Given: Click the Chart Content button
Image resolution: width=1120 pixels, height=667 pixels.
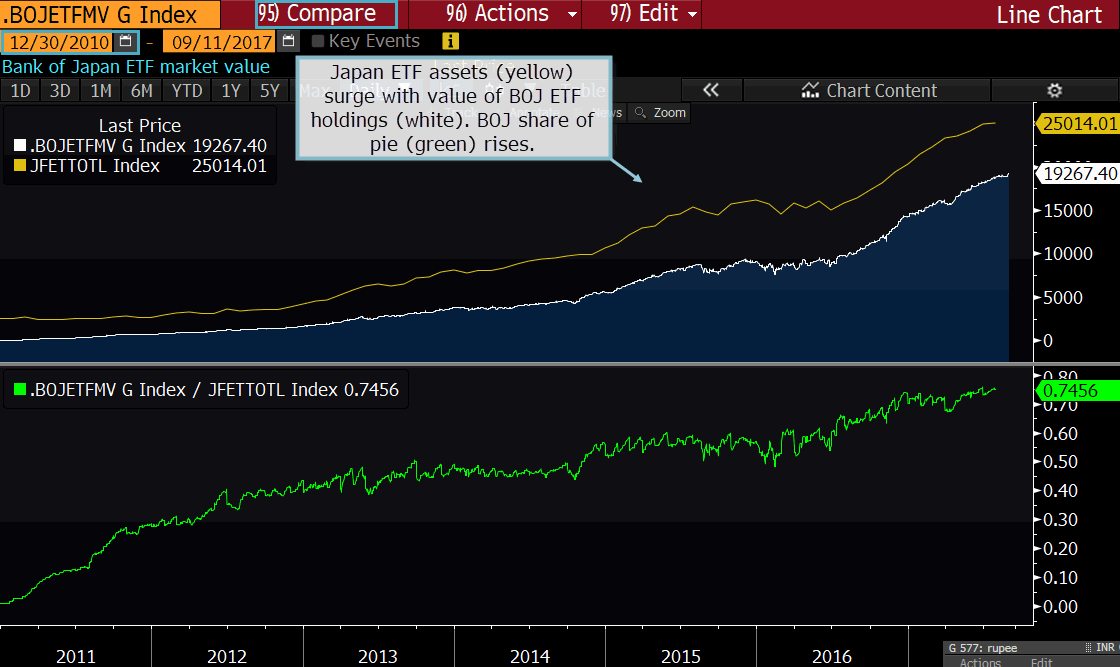Looking at the screenshot, I should [868, 91].
